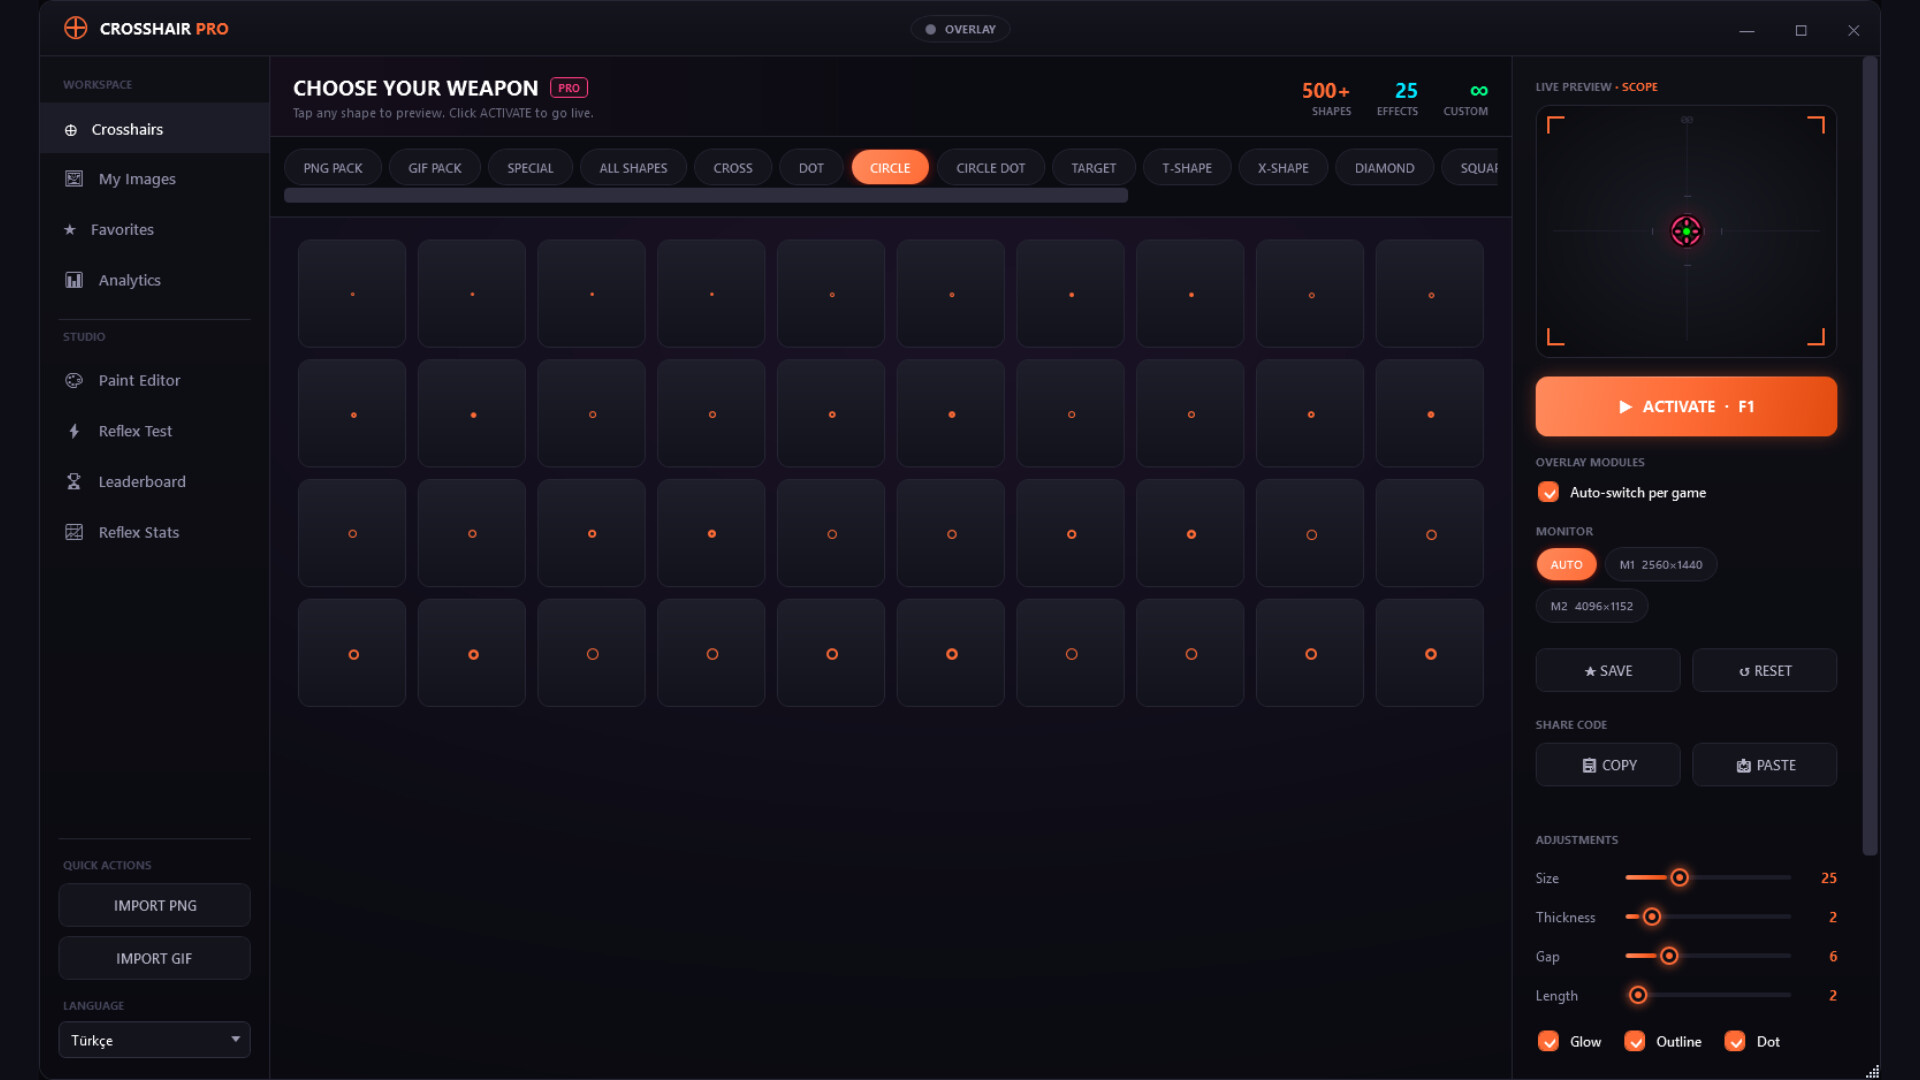Image resolution: width=1920 pixels, height=1080 pixels.
Task: Select the first circle shape in row three
Action: click(352, 534)
